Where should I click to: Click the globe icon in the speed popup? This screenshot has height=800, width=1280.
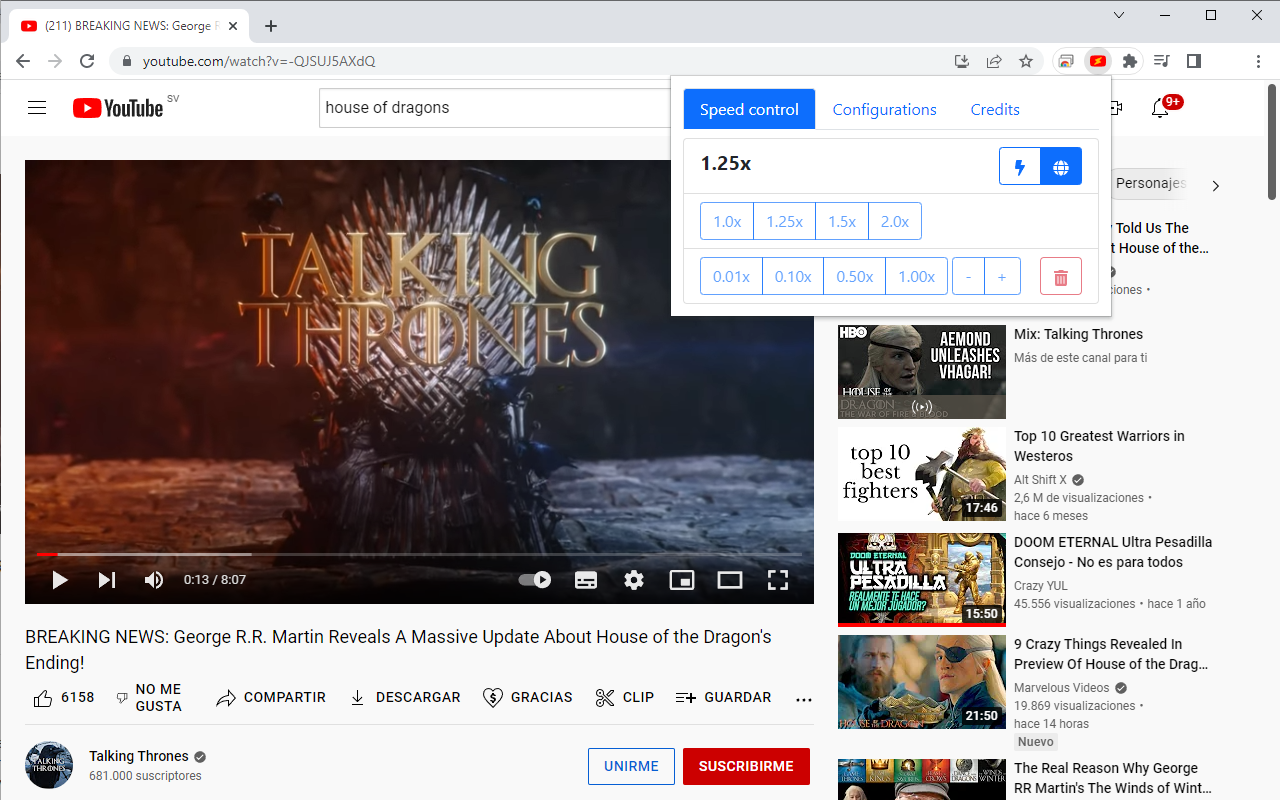[x=1061, y=167]
